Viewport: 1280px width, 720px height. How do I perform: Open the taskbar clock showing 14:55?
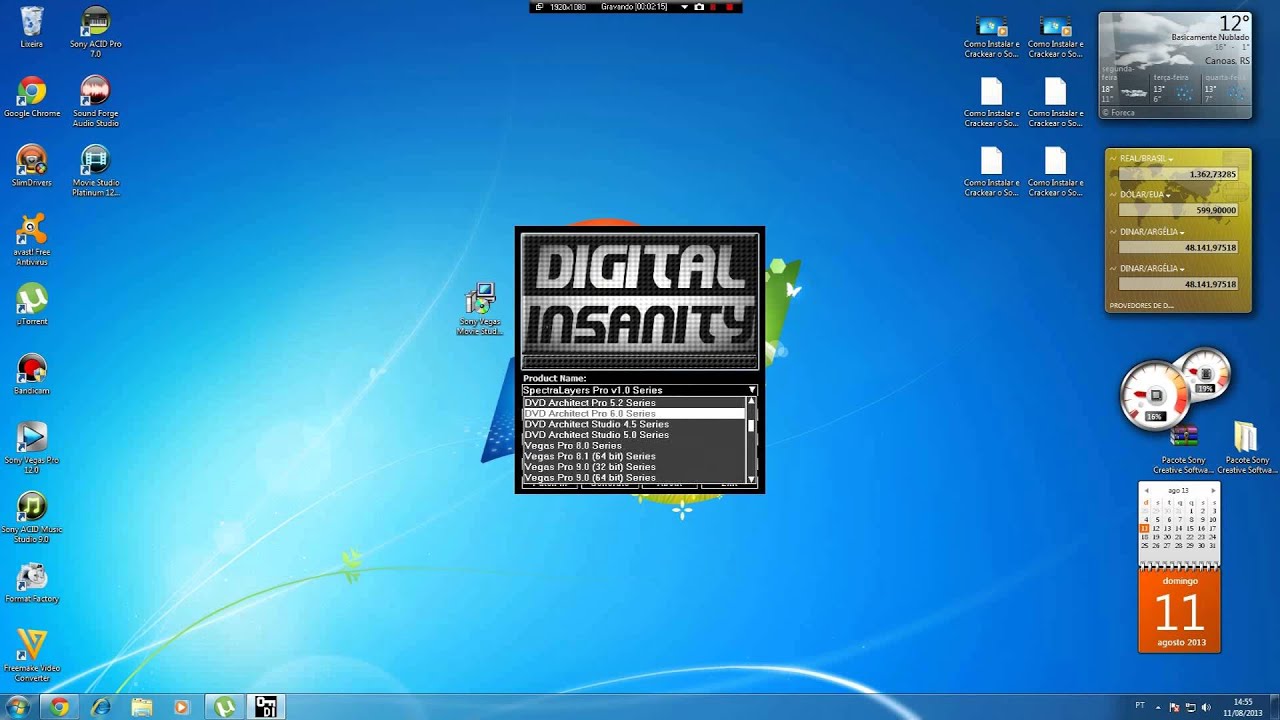(1243, 707)
